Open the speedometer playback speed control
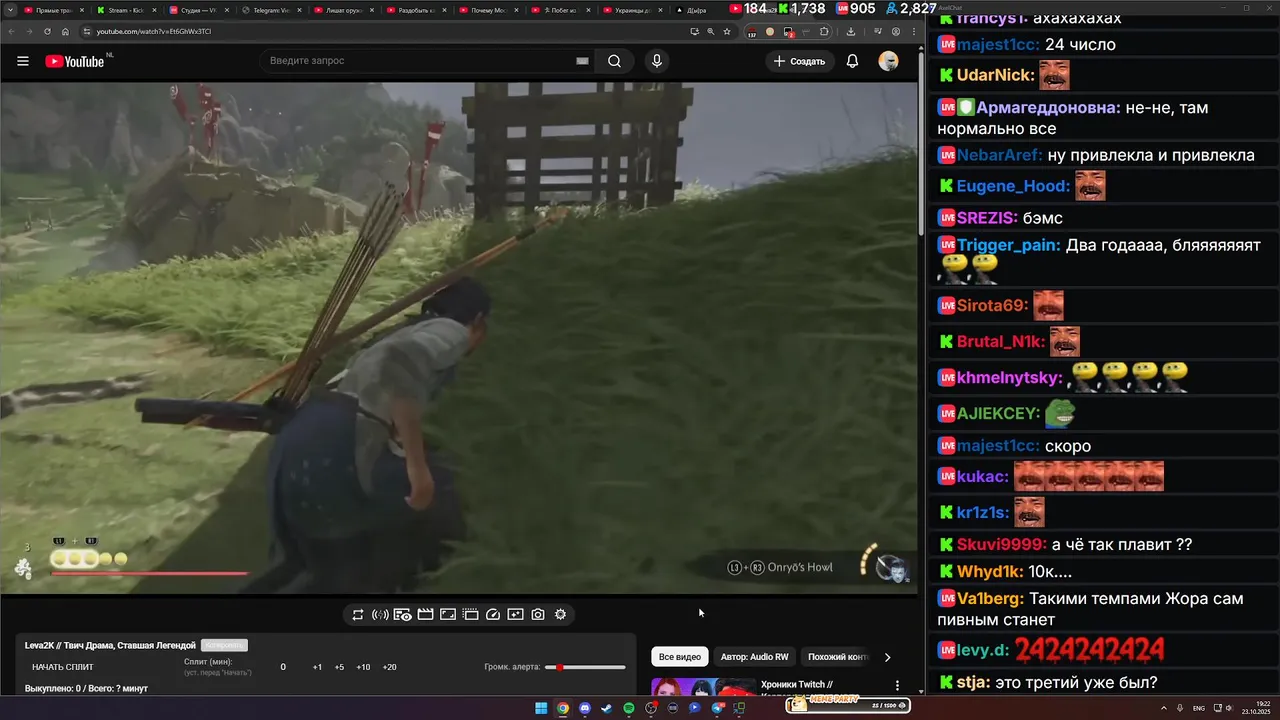Image resolution: width=1280 pixels, height=720 pixels. (x=492, y=615)
